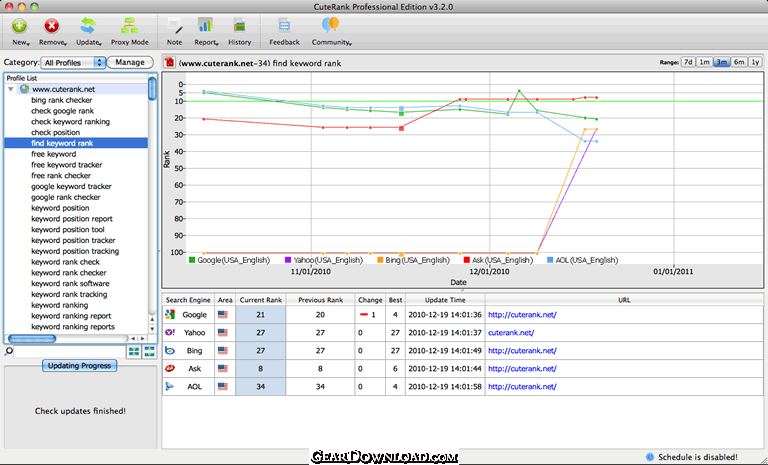Screen dimensions: 768x465
Task: Set chart range to 6m
Action: (739, 62)
